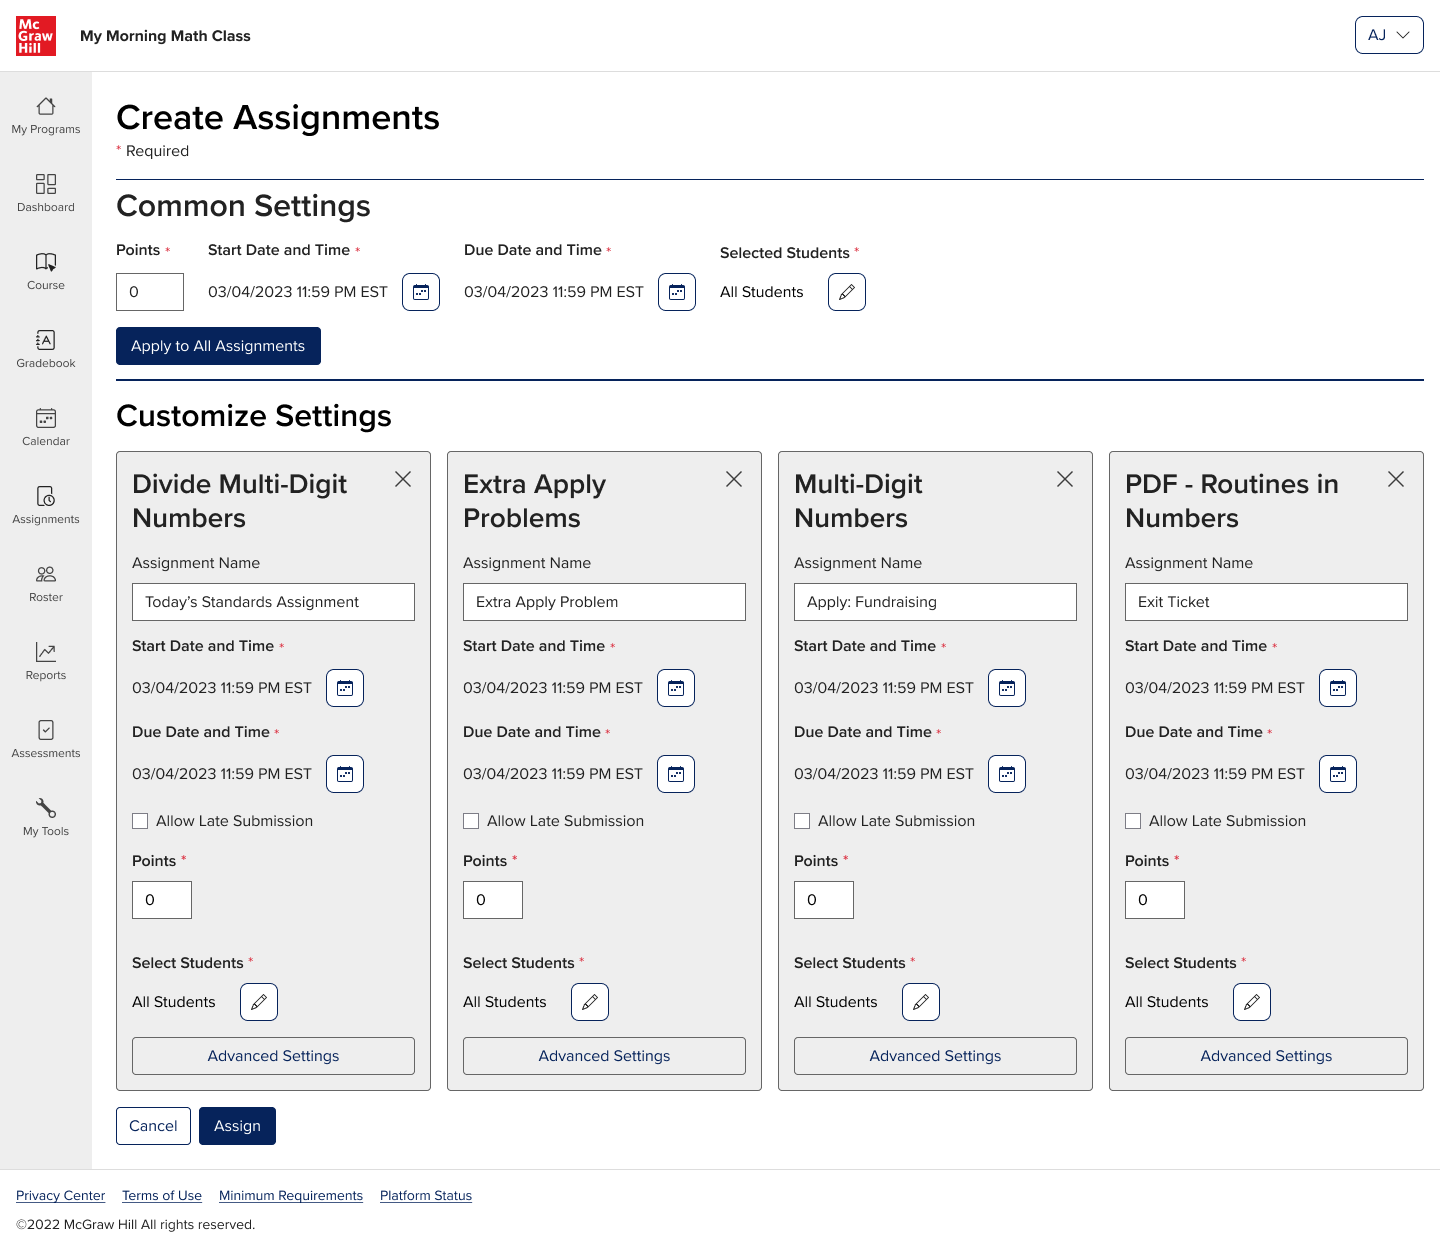Click Points field in PDF - Routines in Numbers card
1440x1251 pixels.
pos(1155,900)
